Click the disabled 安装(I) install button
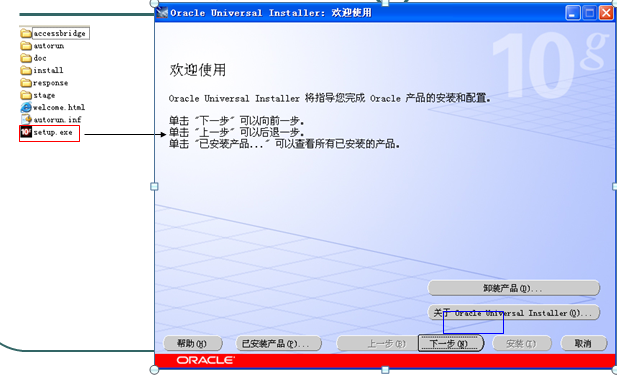The width and height of the screenshot is (617, 377). click(521, 344)
